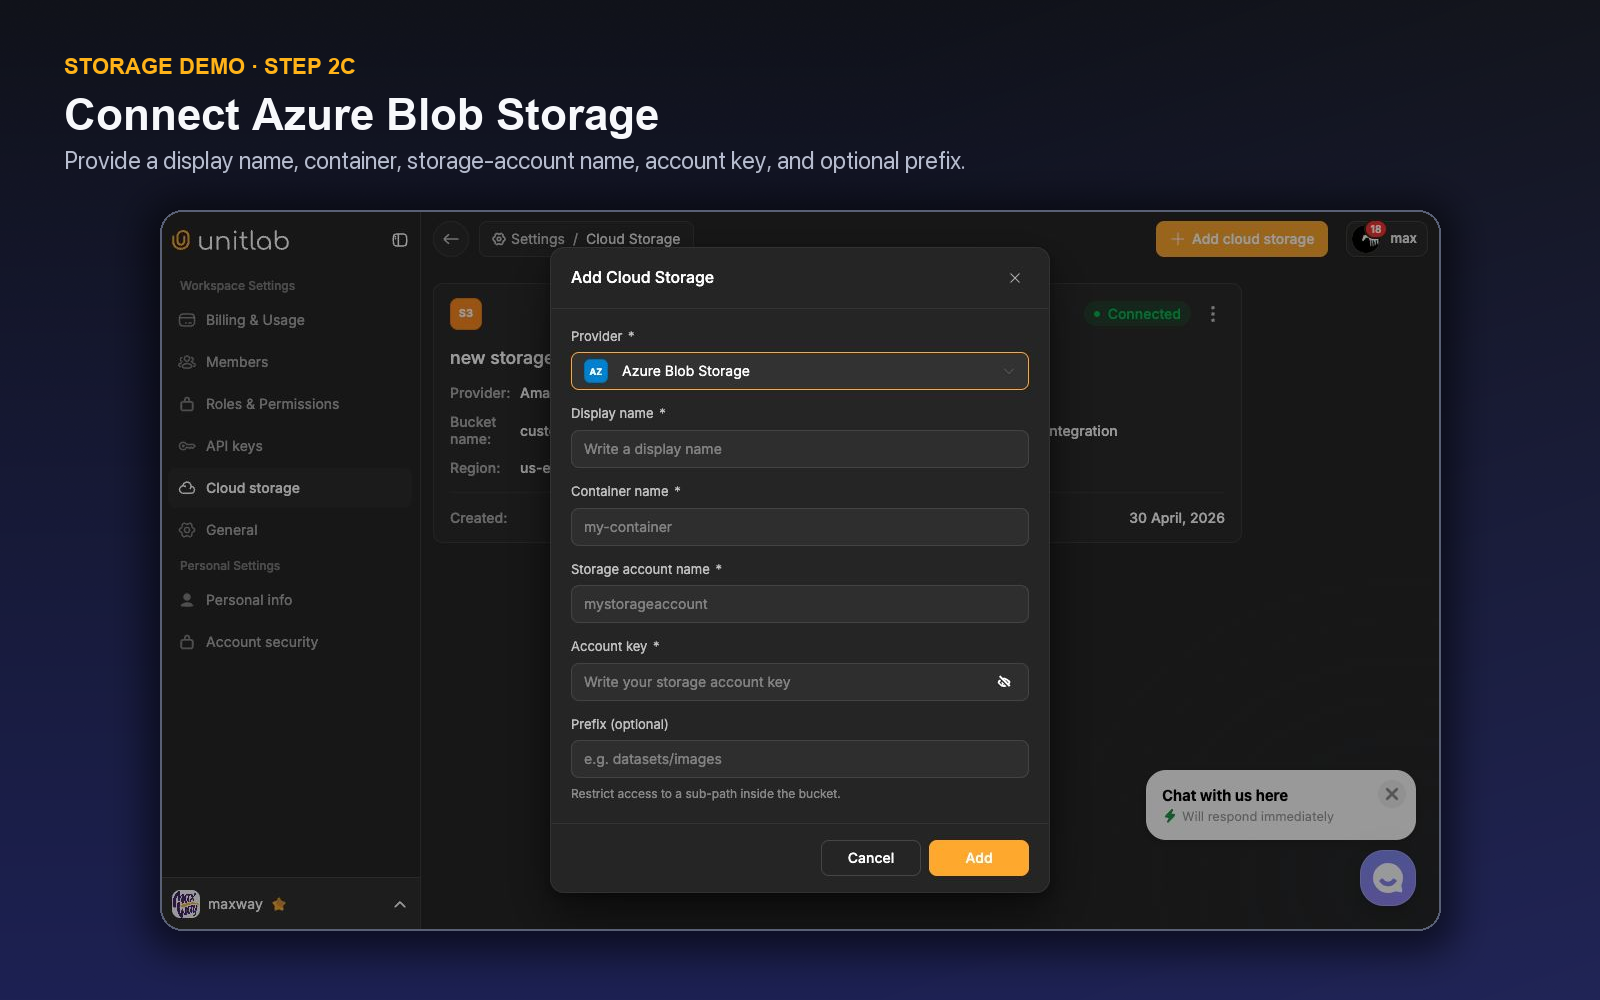Screen dimensions: 1600x1000
Task: Click the Billing & Usage card icon
Action: tap(187, 320)
